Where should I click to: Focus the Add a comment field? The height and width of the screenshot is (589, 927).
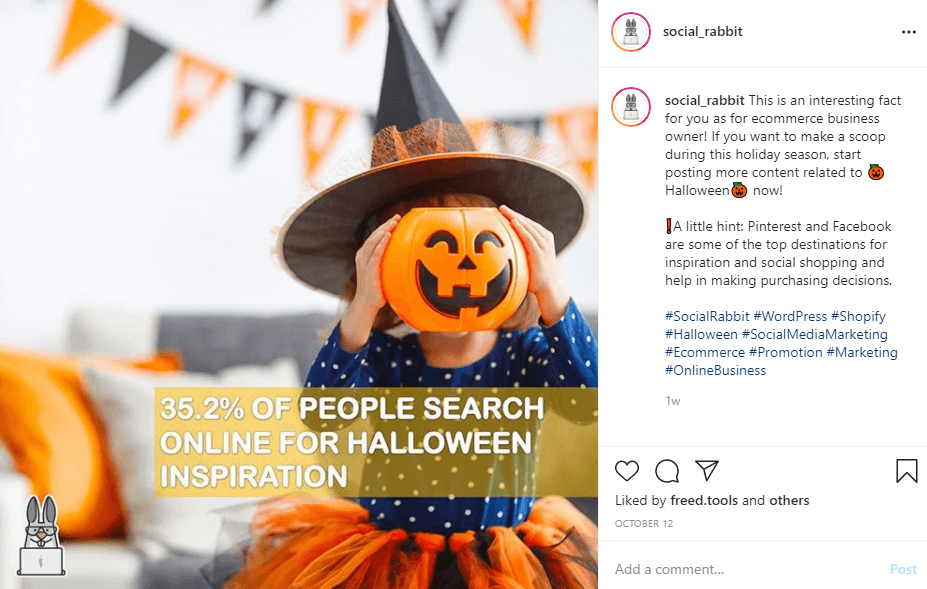tap(745, 569)
